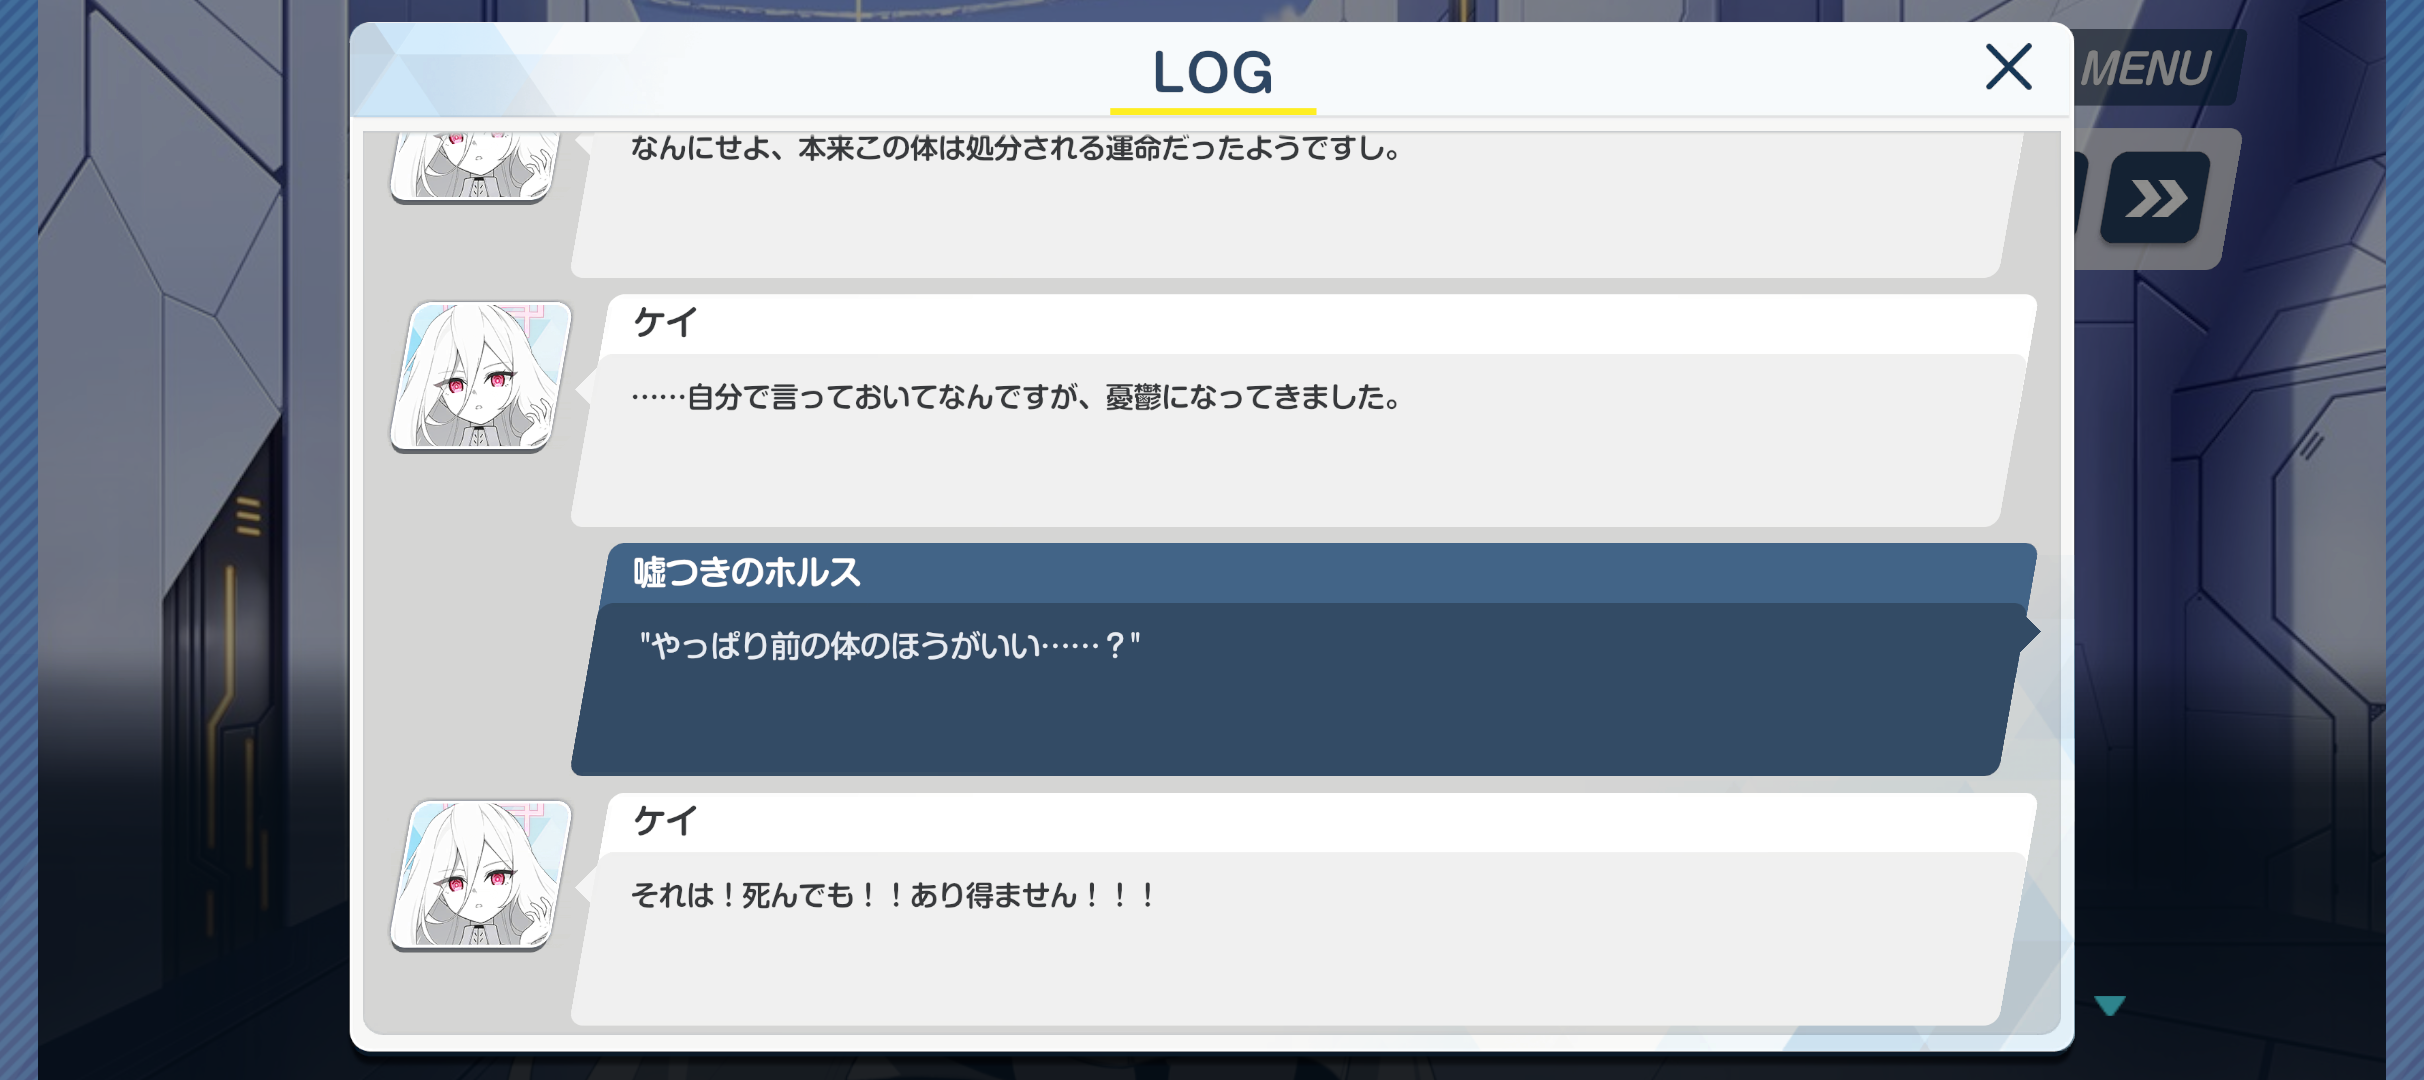Click the yellow underline below LOG
Viewport: 2424px width, 1080px height.
[1212, 111]
